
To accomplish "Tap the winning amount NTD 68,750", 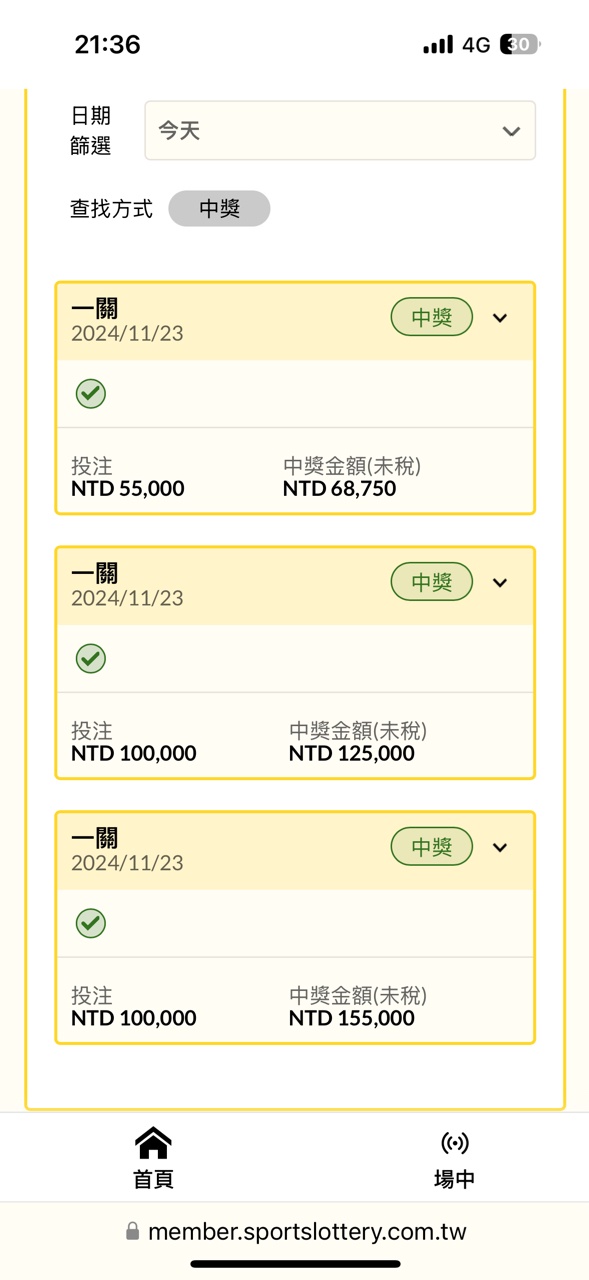I will pyautogui.click(x=340, y=489).
